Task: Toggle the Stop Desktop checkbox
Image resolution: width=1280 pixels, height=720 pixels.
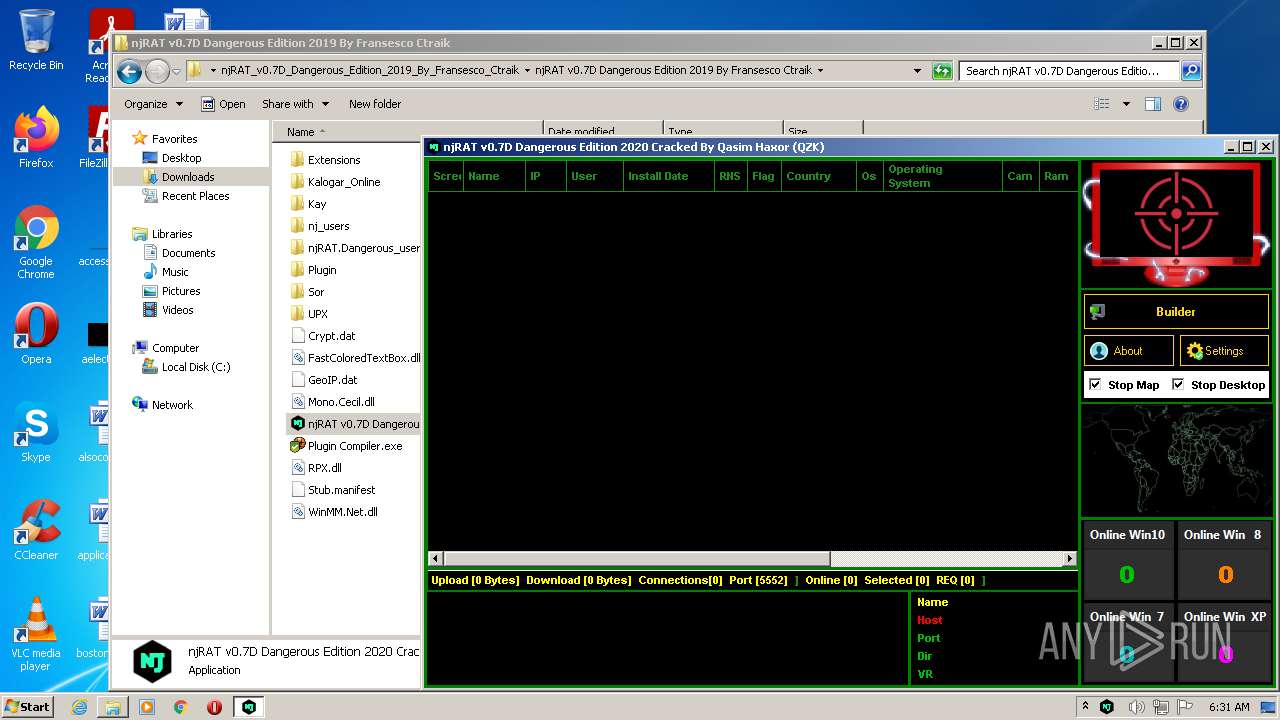Action: [1178, 385]
